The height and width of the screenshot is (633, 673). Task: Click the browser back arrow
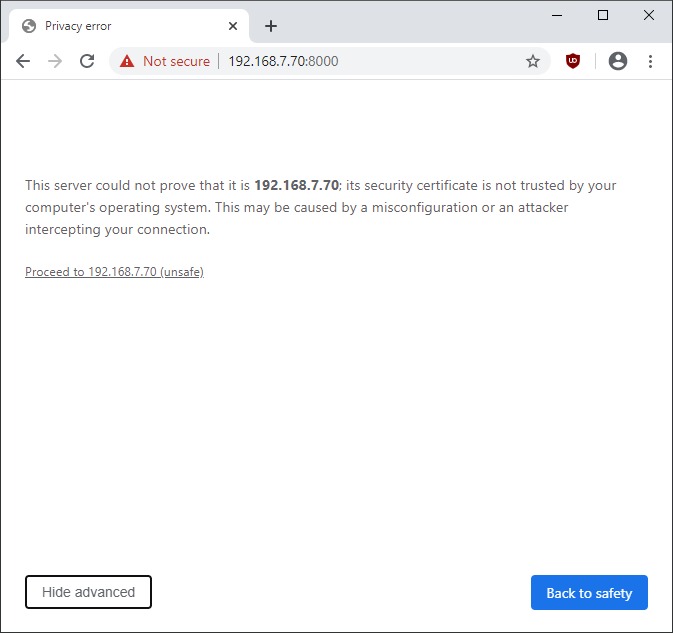pos(23,61)
